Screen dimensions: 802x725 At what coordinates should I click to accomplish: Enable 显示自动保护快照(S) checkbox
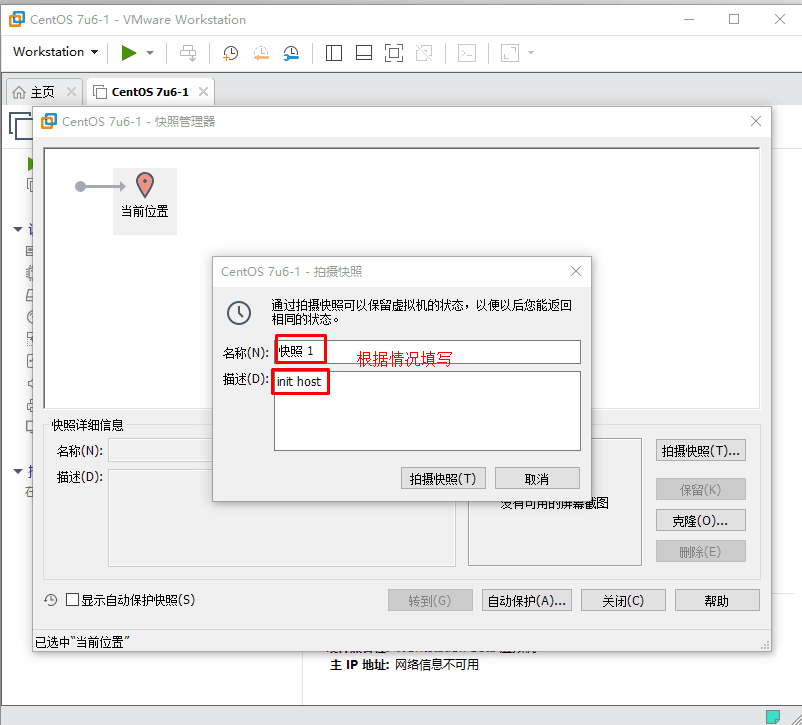coord(73,600)
